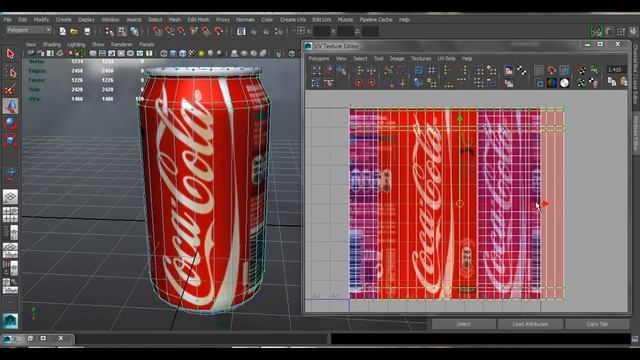Click translate X input field
The image size is (640, 360).
[322, 31]
